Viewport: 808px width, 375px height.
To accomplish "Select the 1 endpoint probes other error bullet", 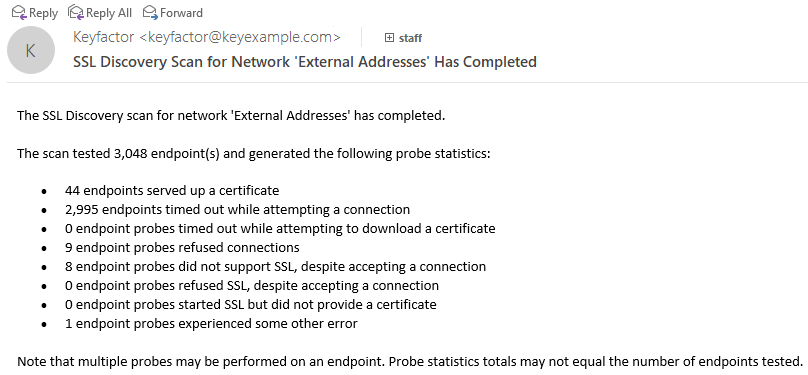I will tap(211, 323).
